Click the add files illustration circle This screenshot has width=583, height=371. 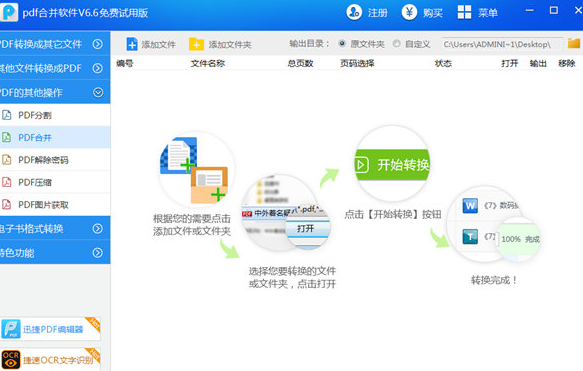196,170
